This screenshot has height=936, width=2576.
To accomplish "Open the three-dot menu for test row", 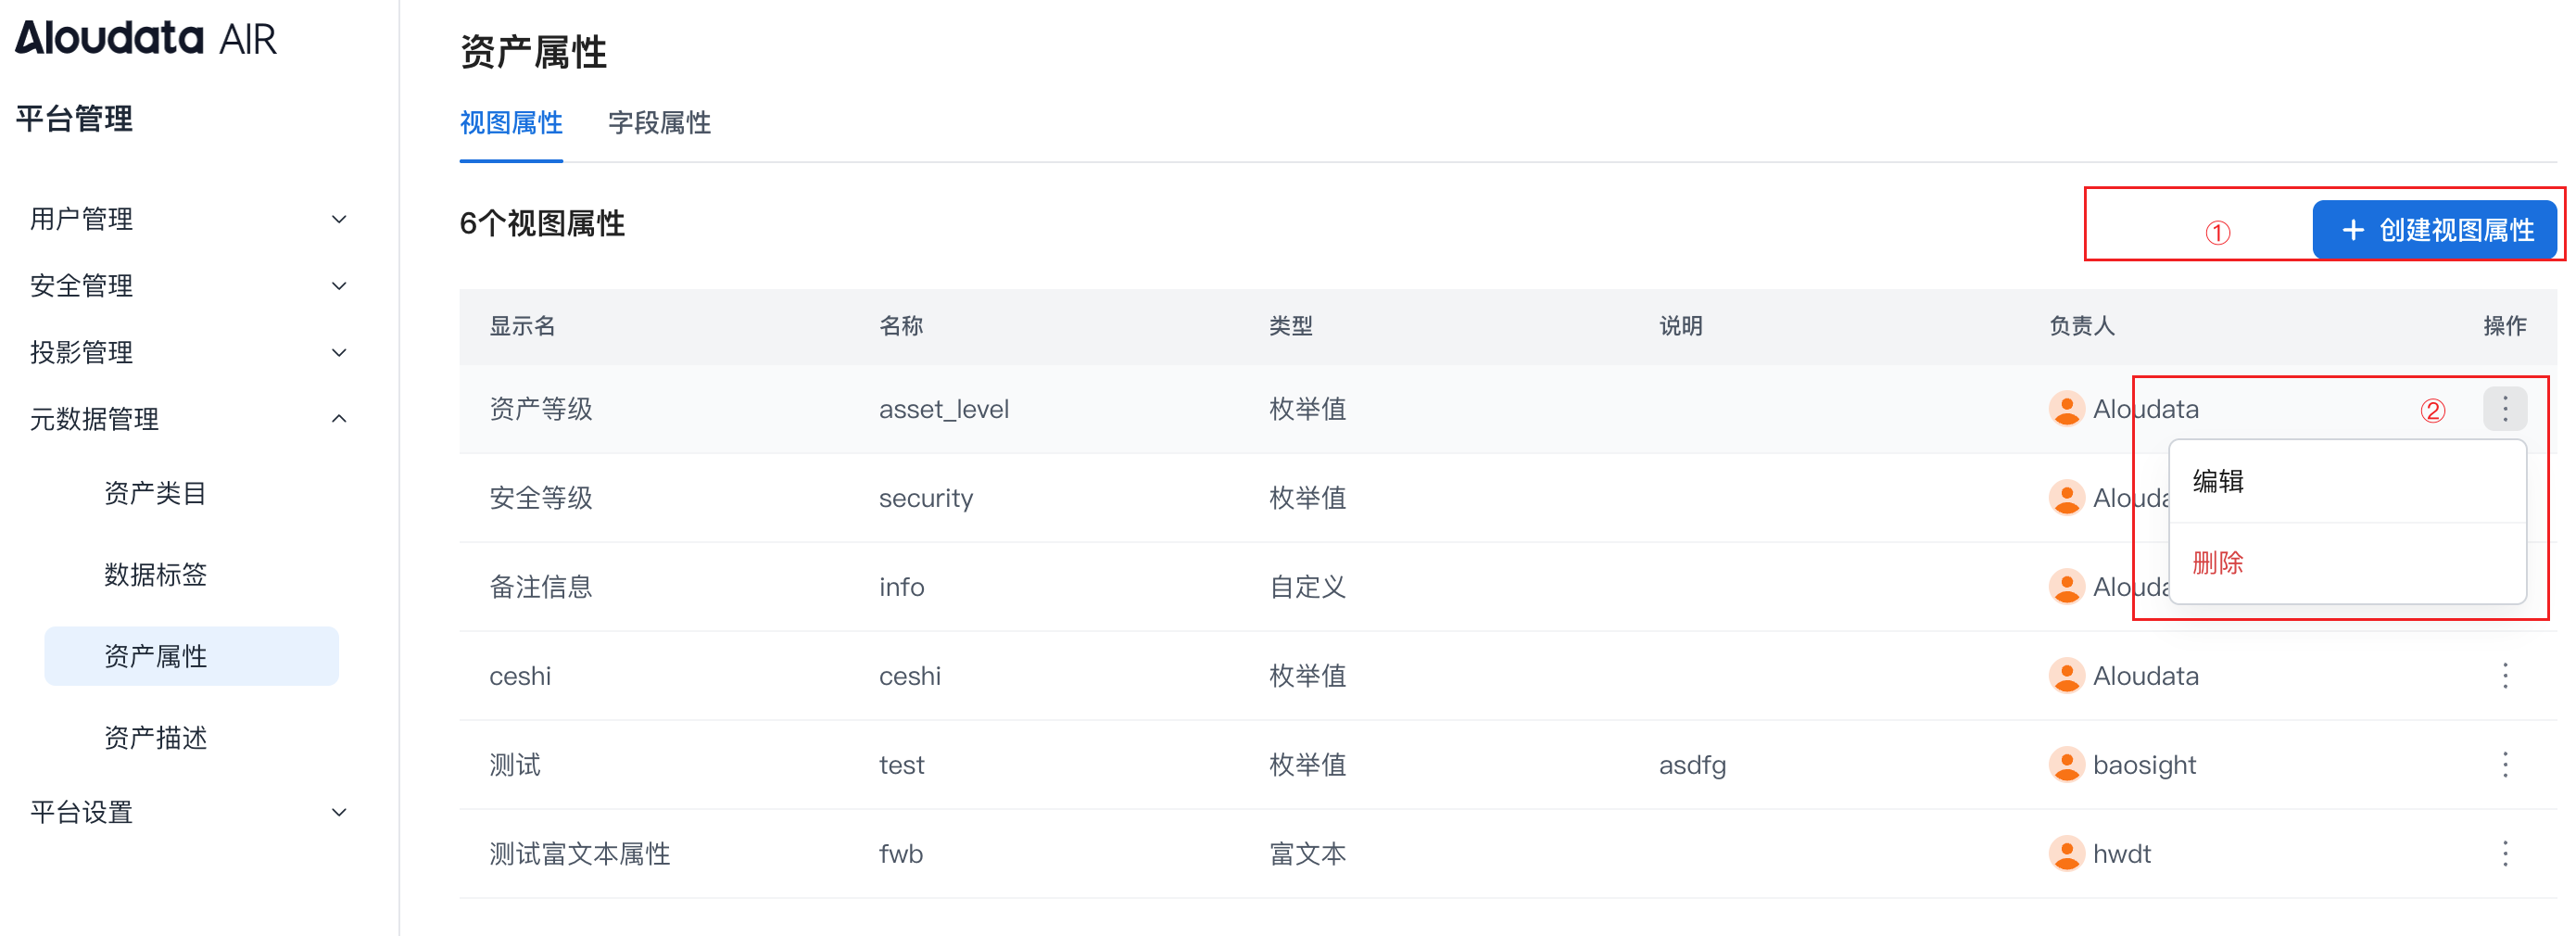I will pyautogui.click(x=2504, y=765).
